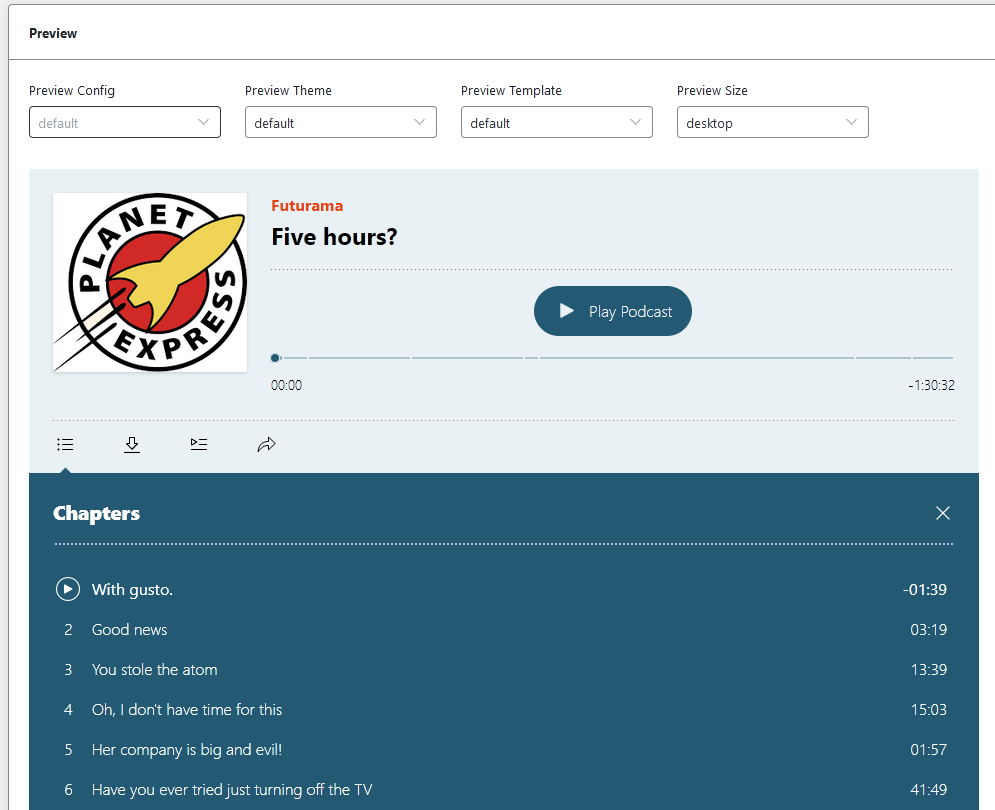
Task: Click the episode title 'Five hours?'
Action: pyautogui.click(x=334, y=237)
